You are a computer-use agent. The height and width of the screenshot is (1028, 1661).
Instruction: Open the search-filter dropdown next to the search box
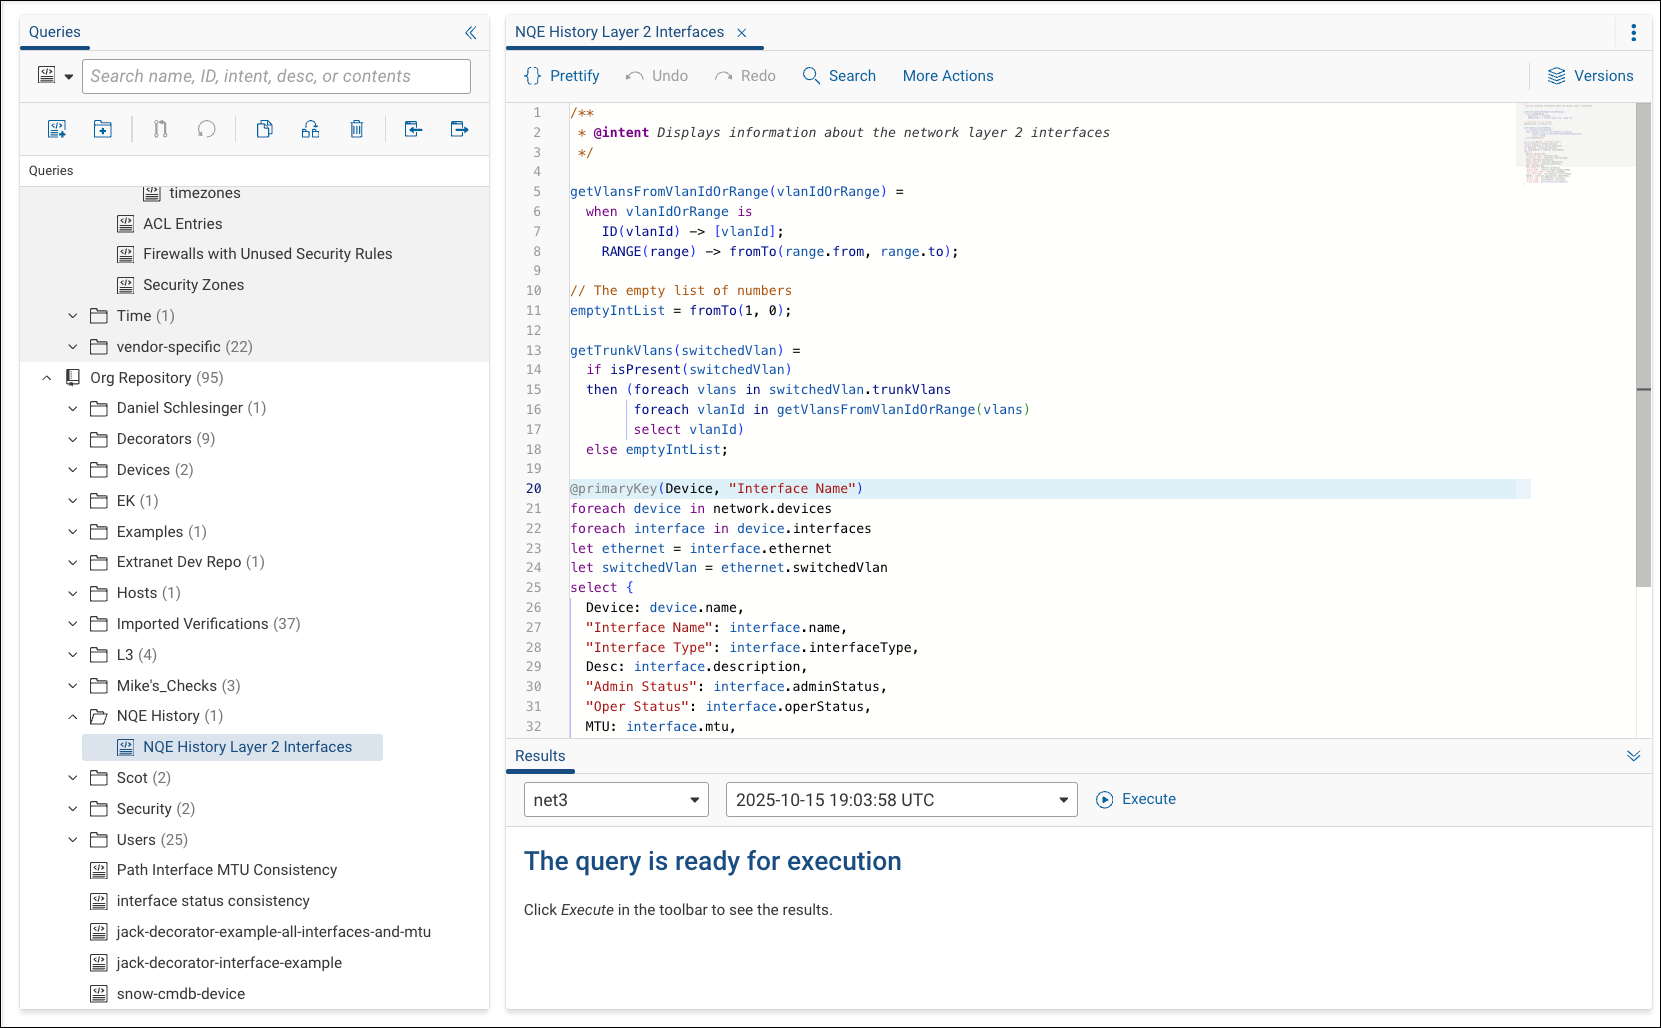point(68,76)
